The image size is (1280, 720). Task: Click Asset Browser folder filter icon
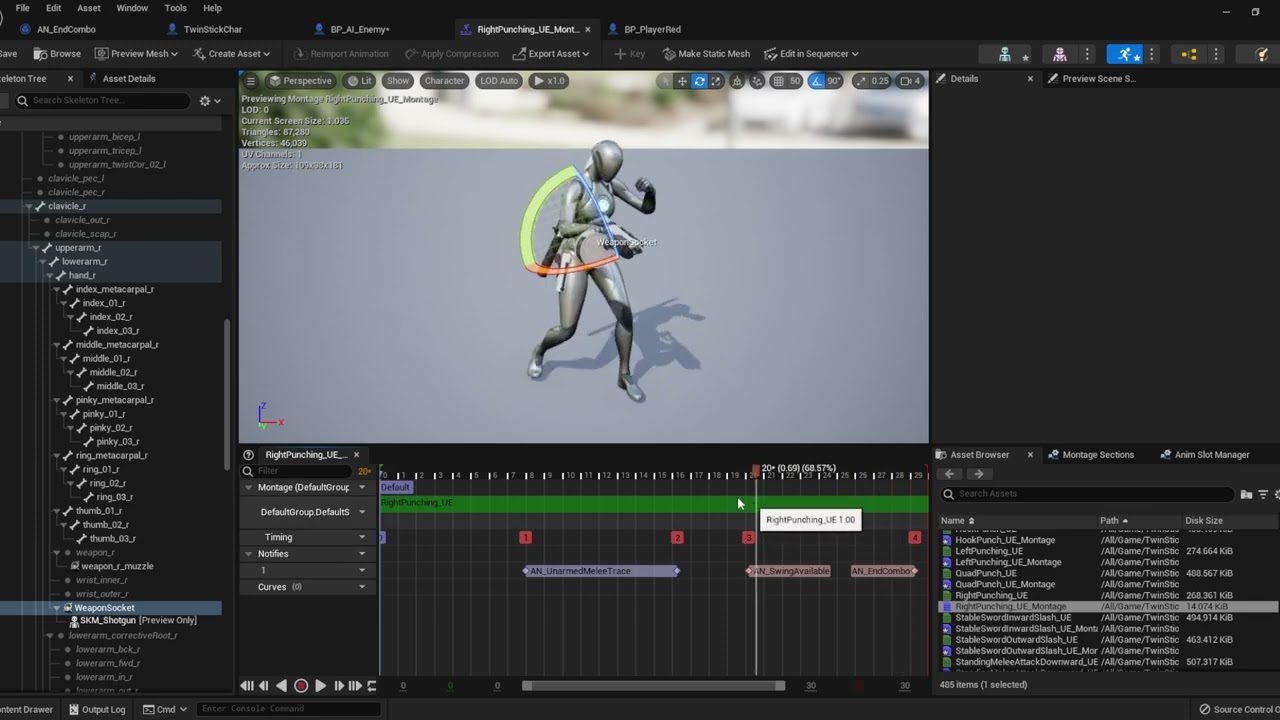point(1246,494)
